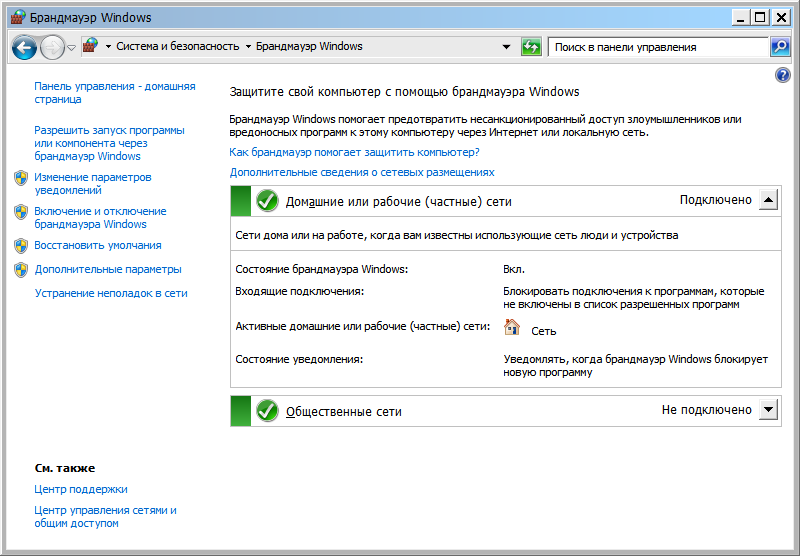
Task: Click 'Состояние брандмауэра Windows:' label
Action: tap(321, 269)
